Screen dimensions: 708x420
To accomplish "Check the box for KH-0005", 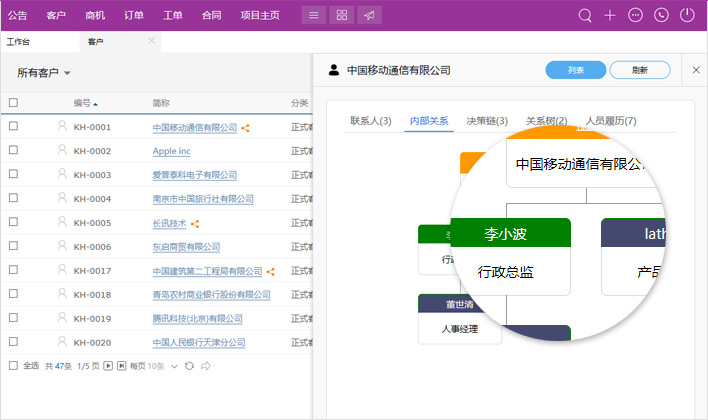I will tap(14, 222).
